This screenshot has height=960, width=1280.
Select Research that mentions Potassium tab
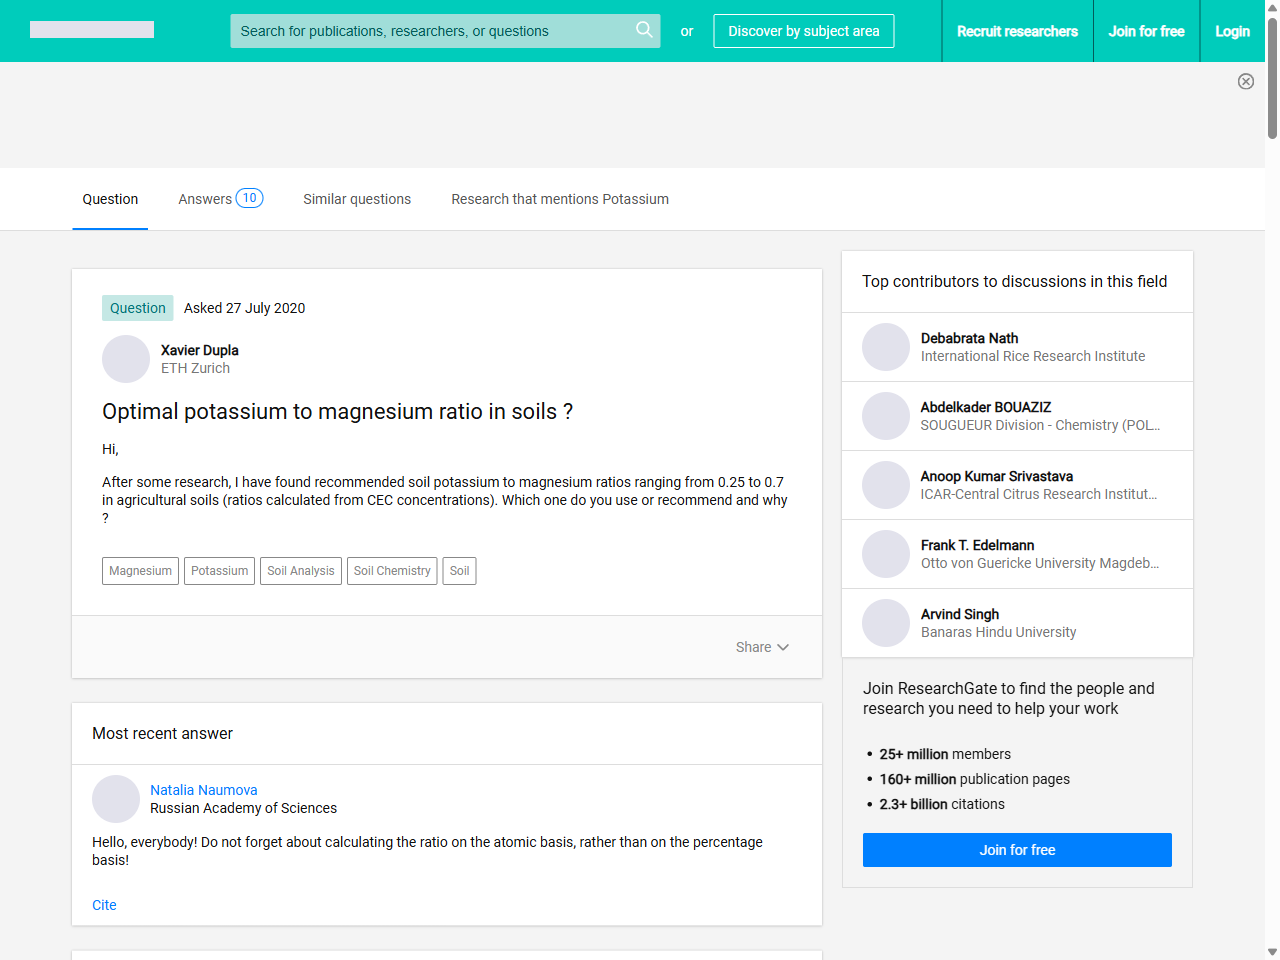560,199
